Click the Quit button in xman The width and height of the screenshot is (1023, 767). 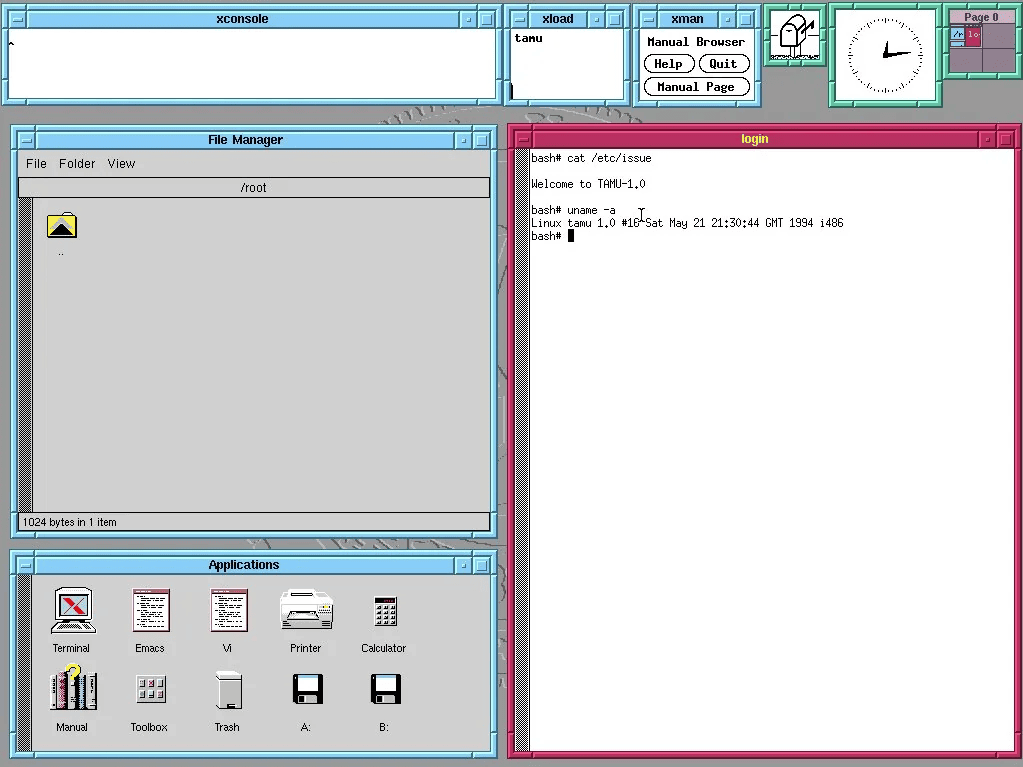(x=724, y=64)
